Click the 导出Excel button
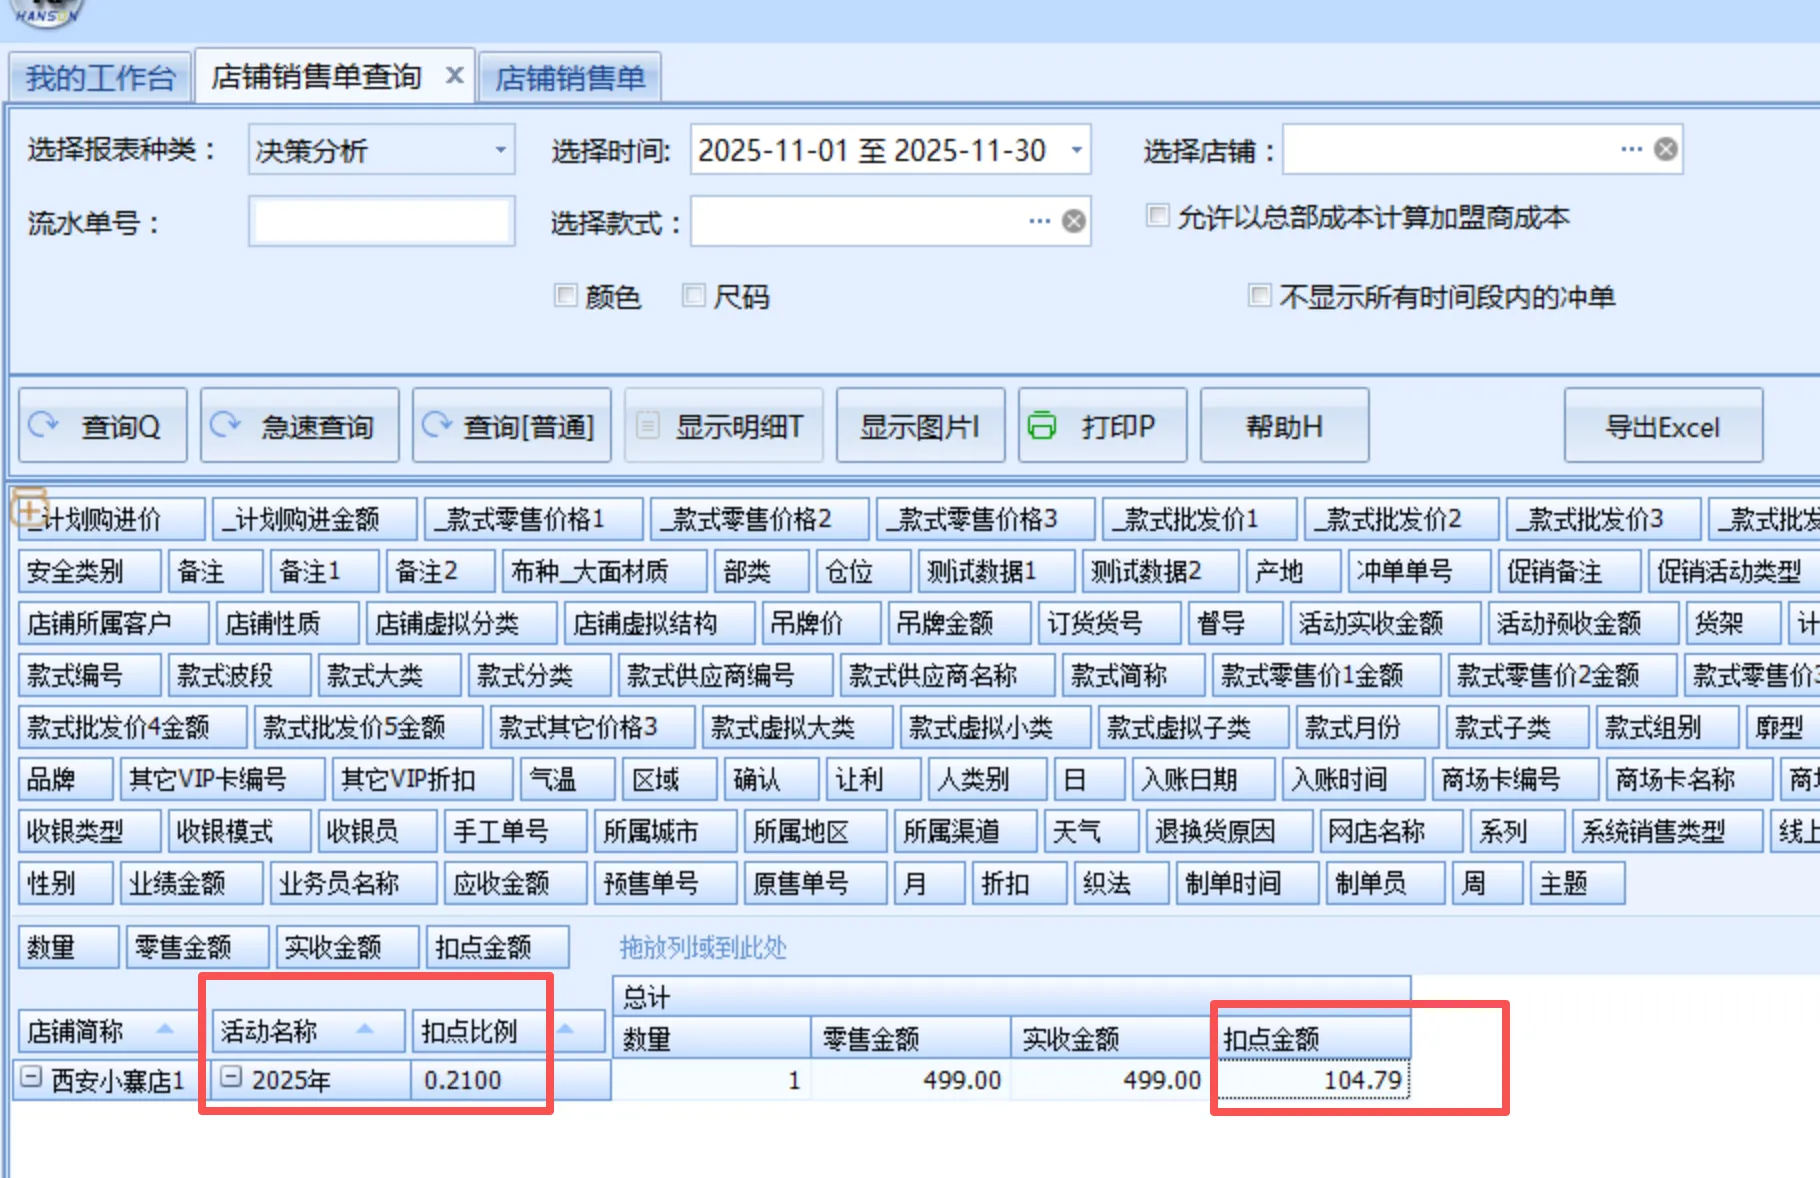Screen dimensions: 1820x1178 pyautogui.click(x=1662, y=427)
